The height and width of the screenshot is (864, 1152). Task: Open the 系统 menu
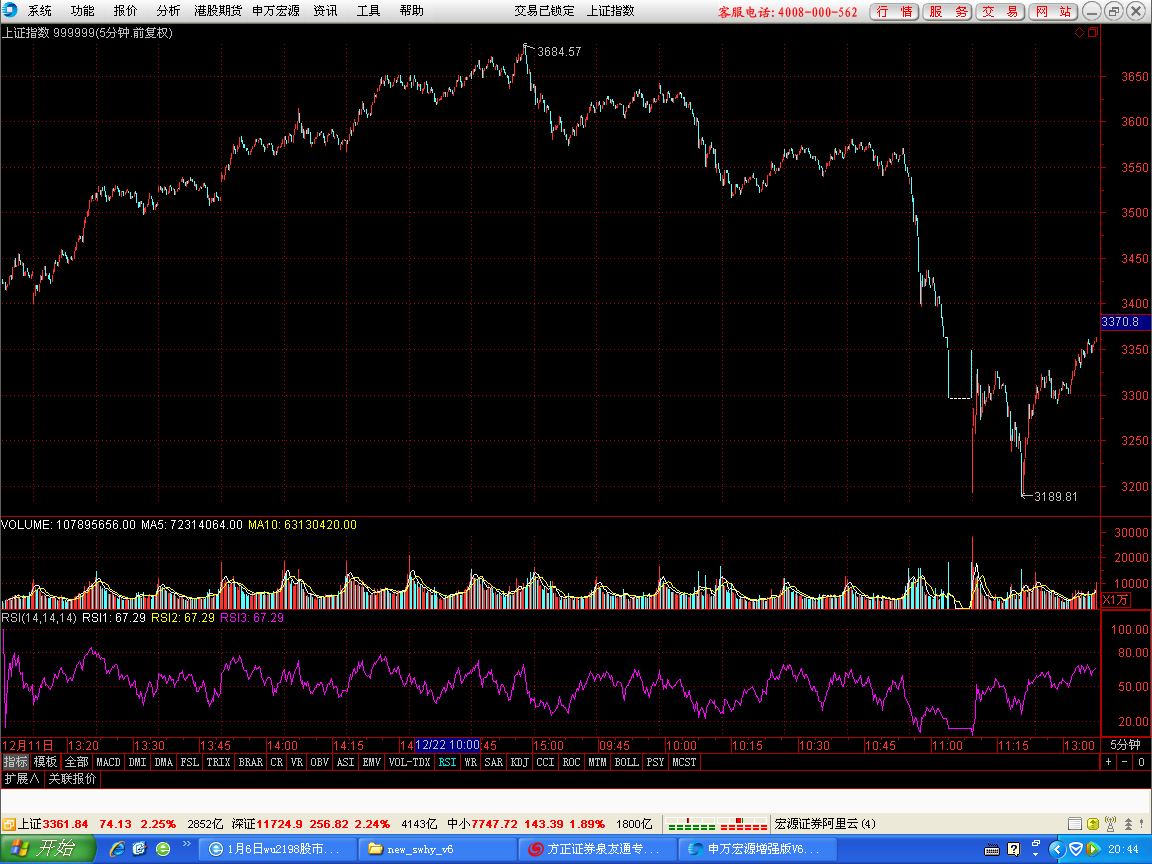(x=40, y=11)
